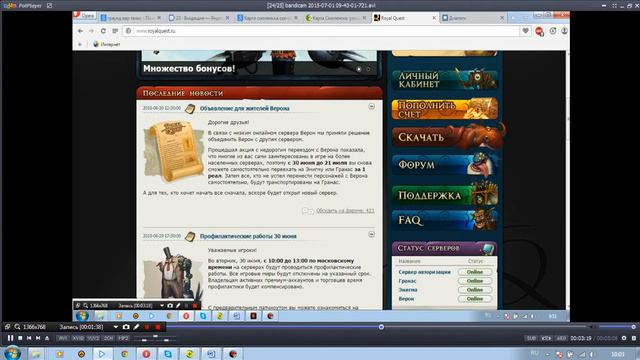
Task: Open the Windows Start button on the bottom taskbar
Action: tap(12, 353)
